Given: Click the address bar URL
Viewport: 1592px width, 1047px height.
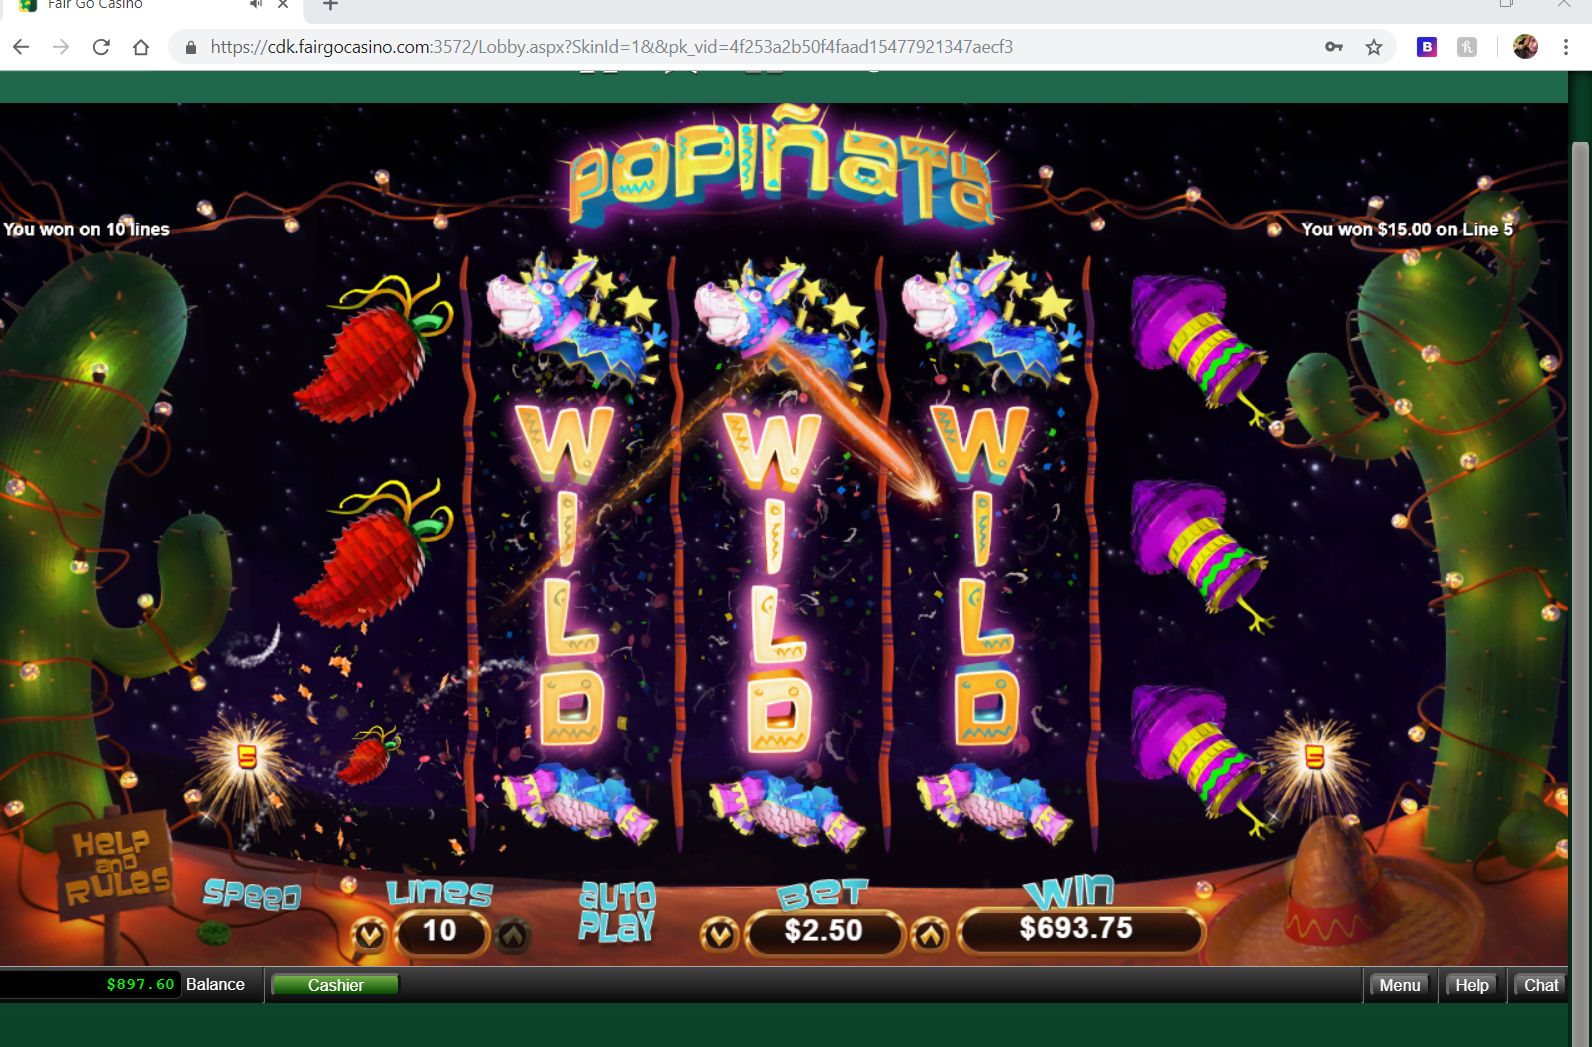Looking at the screenshot, I should point(611,47).
